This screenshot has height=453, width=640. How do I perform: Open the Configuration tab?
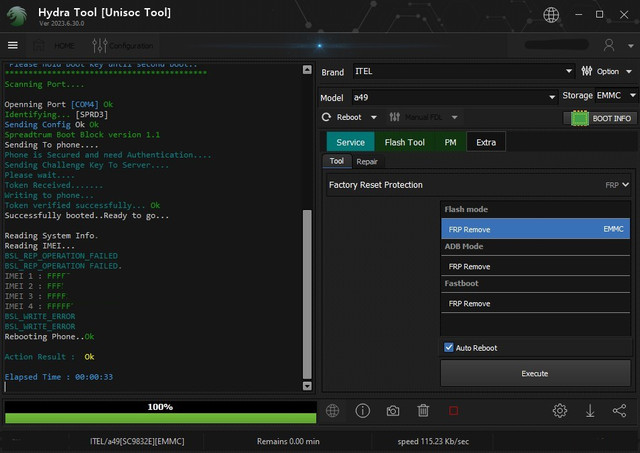(x=123, y=45)
